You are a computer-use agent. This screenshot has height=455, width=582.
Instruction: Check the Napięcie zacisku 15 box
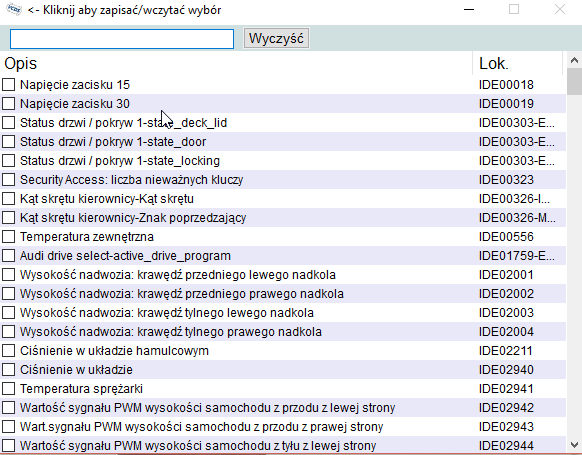pyautogui.click(x=9, y=85)
